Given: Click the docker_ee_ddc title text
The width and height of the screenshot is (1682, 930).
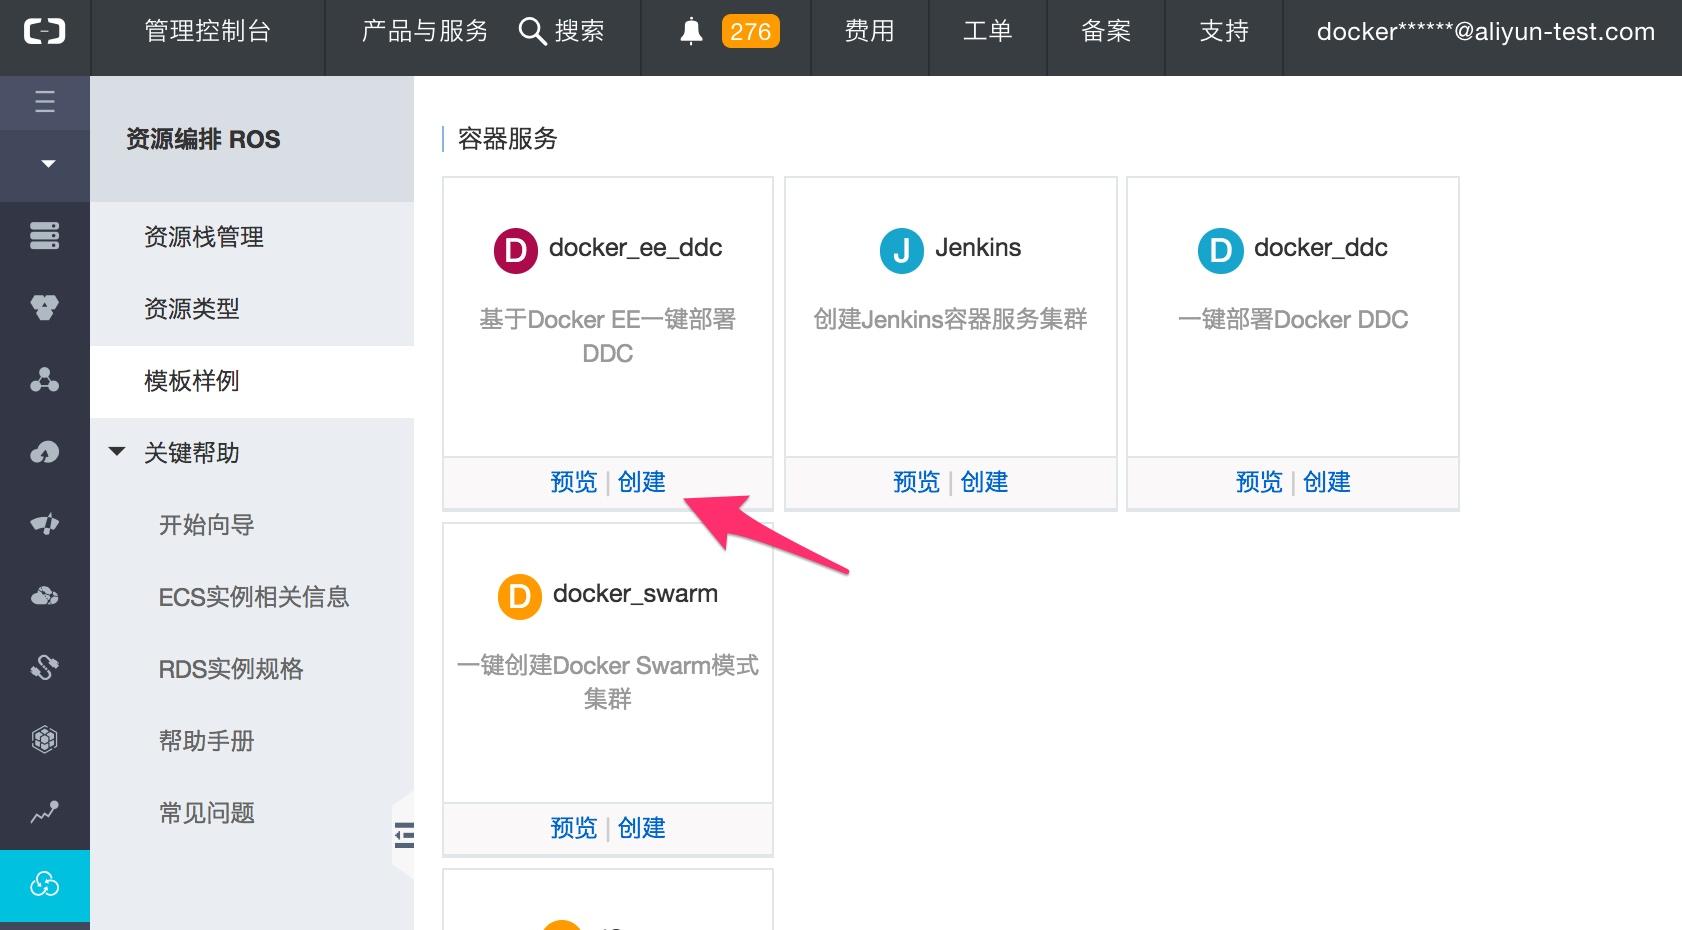Looking at the screenshot, I should click(635, 248).
